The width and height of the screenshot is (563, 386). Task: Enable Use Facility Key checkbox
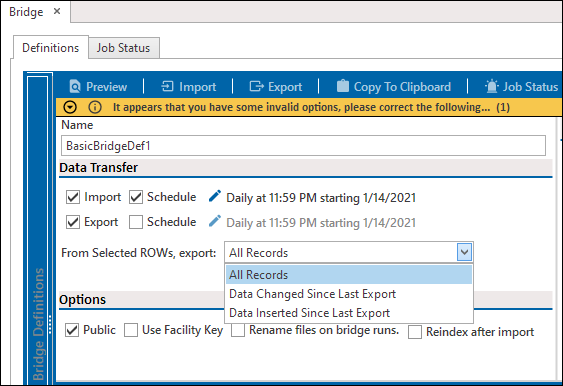(x=131, y=330)
